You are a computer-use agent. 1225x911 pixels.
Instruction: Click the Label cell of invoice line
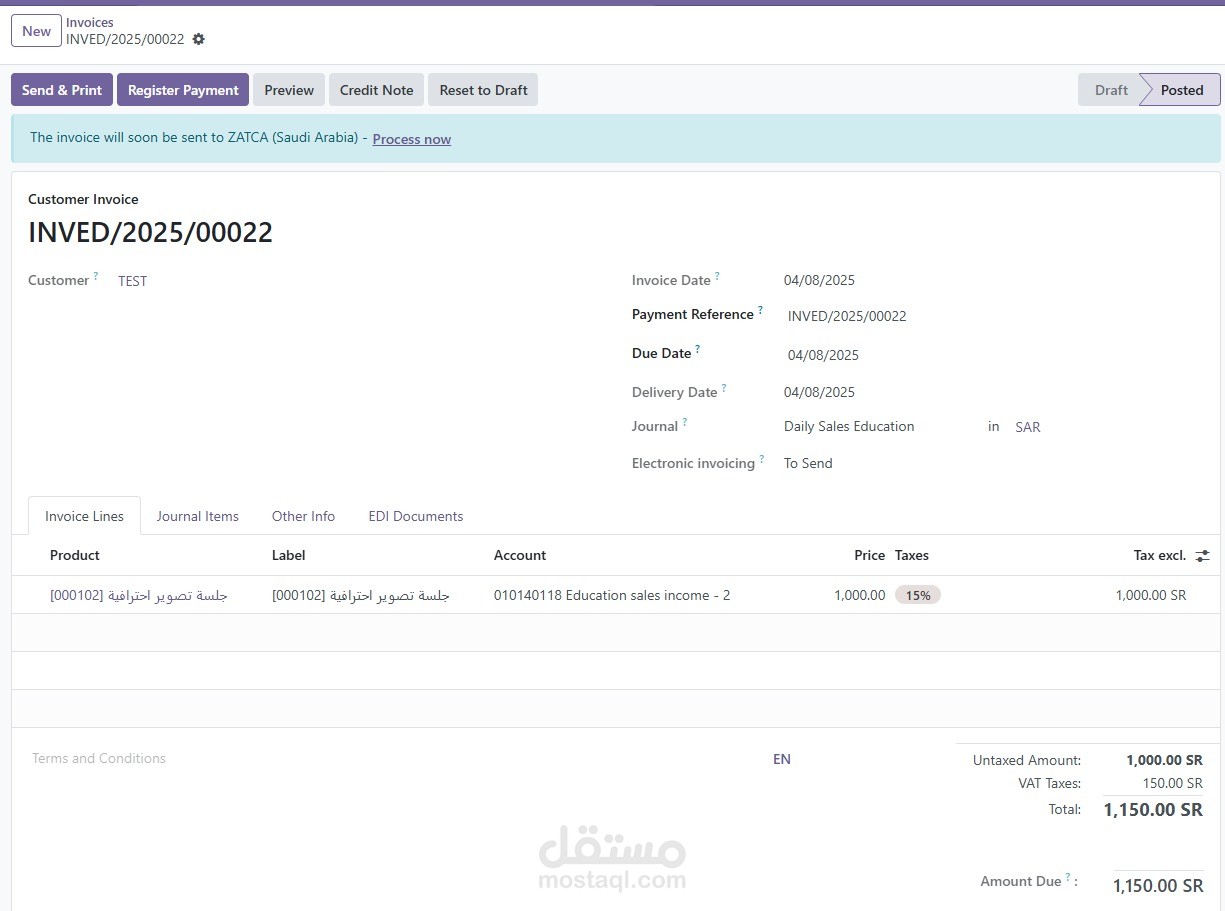(x=361, y=595)
